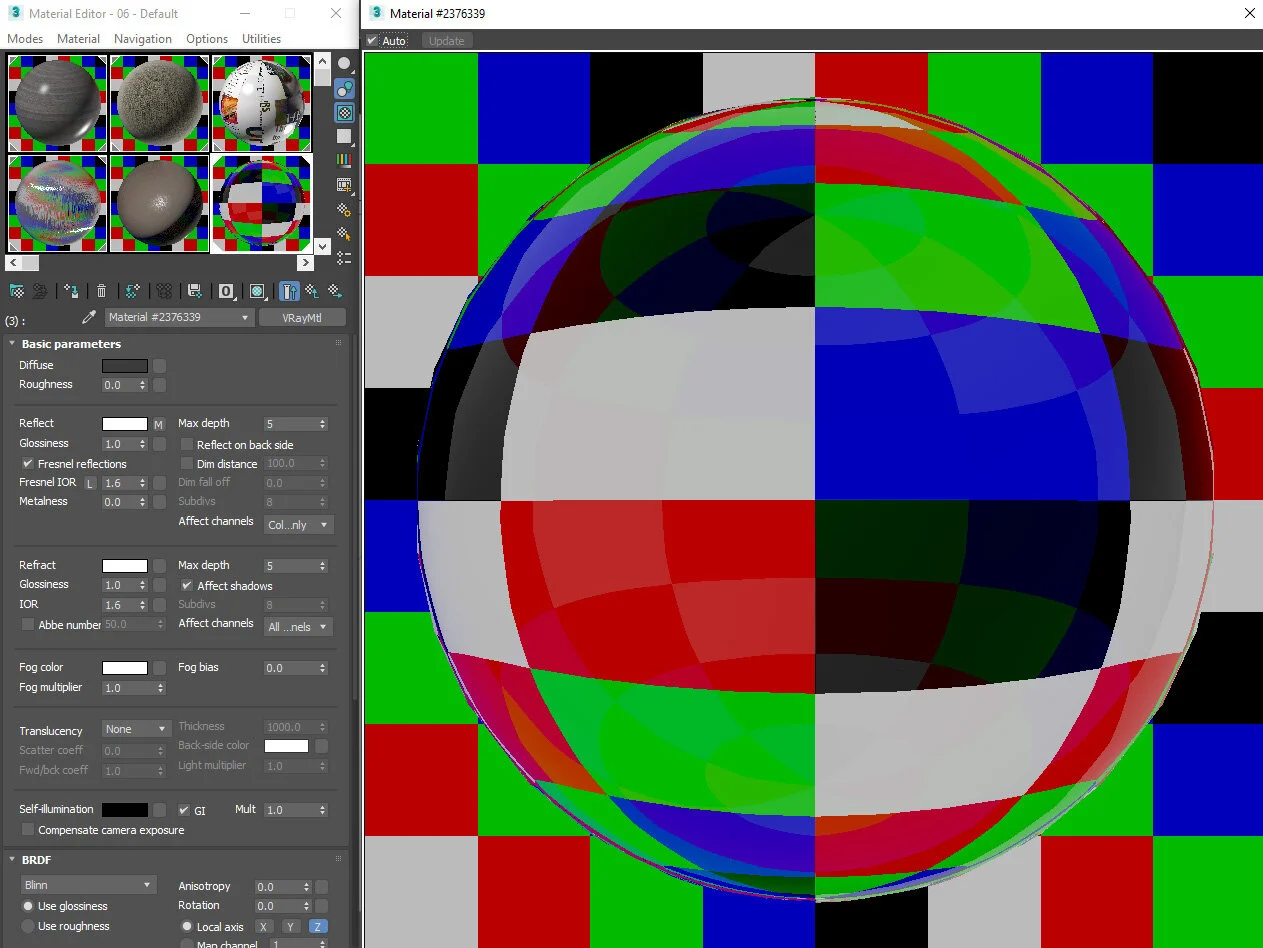Click the Refract IOR spinner arrows
Viewport: 1263px width, 948px height.
pyautogui.click(x=142, y=605)
